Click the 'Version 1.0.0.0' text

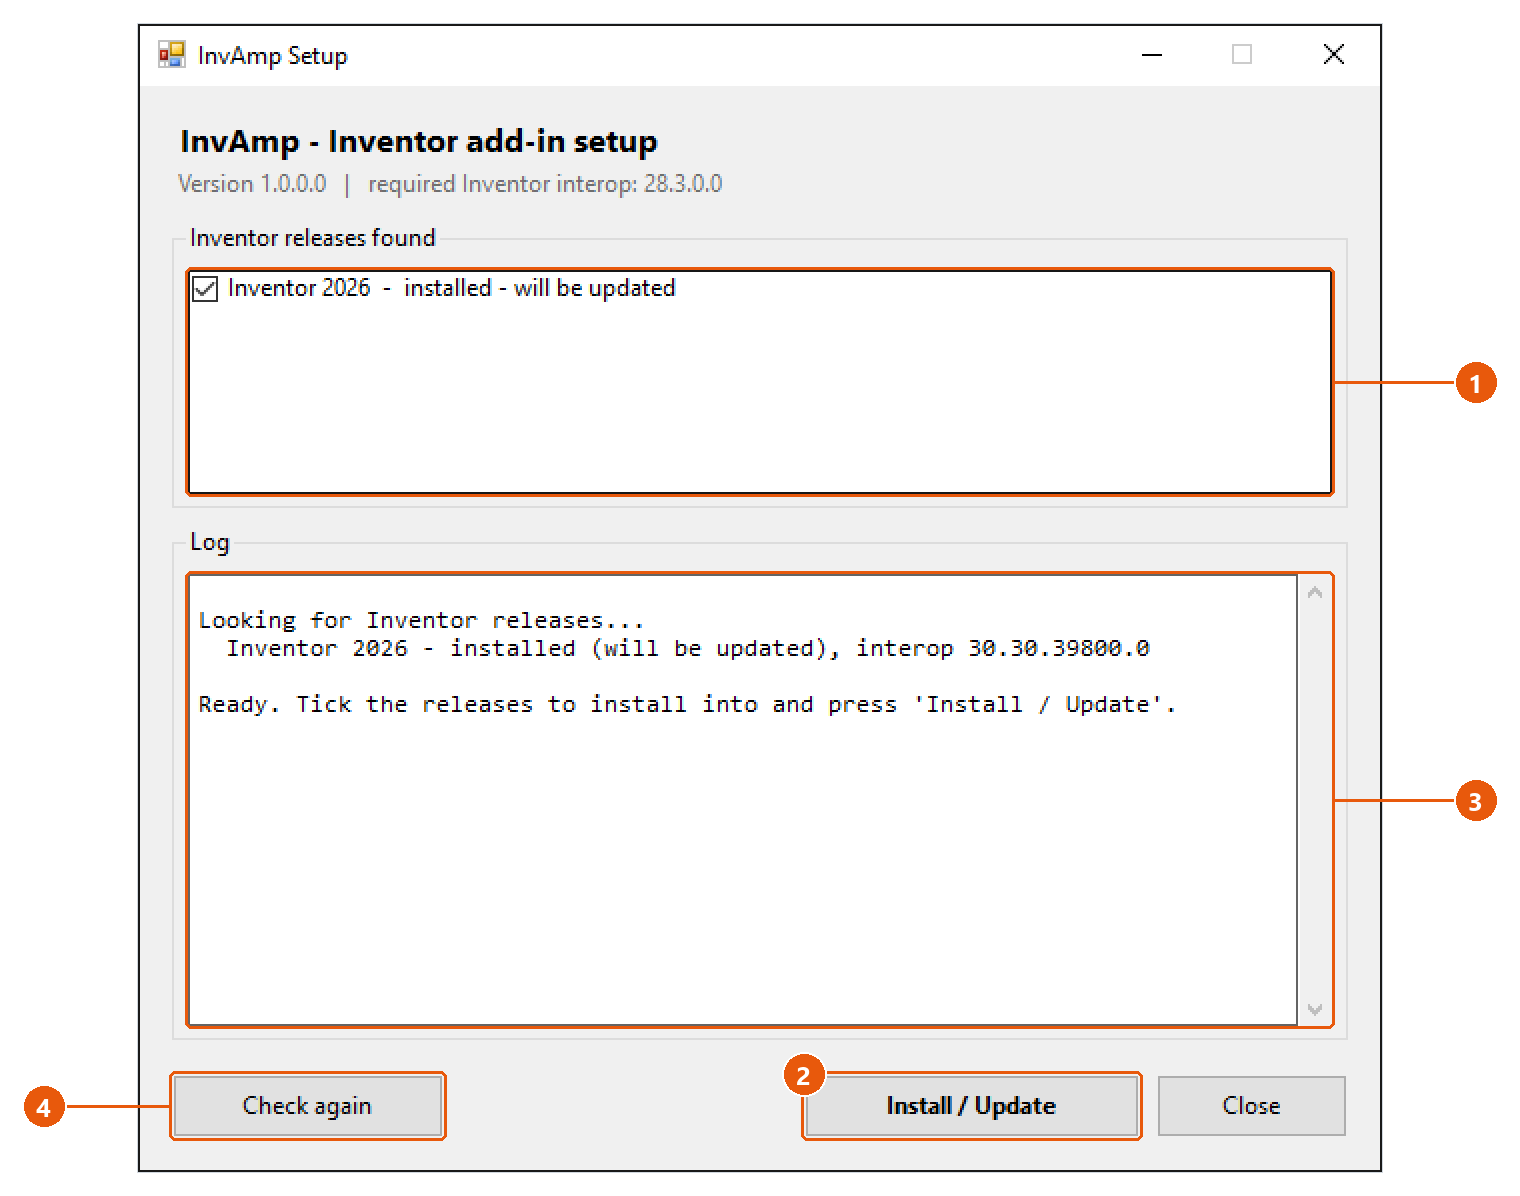252,184
